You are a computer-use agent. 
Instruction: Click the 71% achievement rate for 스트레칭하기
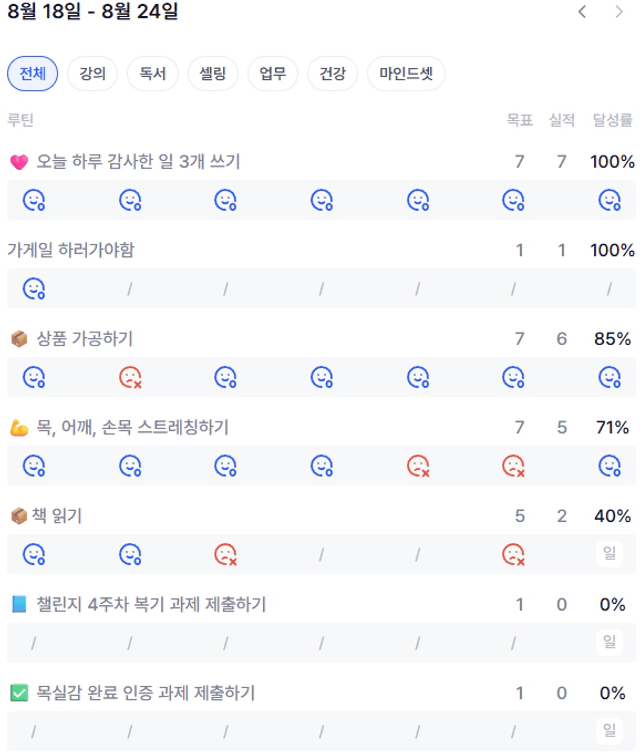point(612,427)
